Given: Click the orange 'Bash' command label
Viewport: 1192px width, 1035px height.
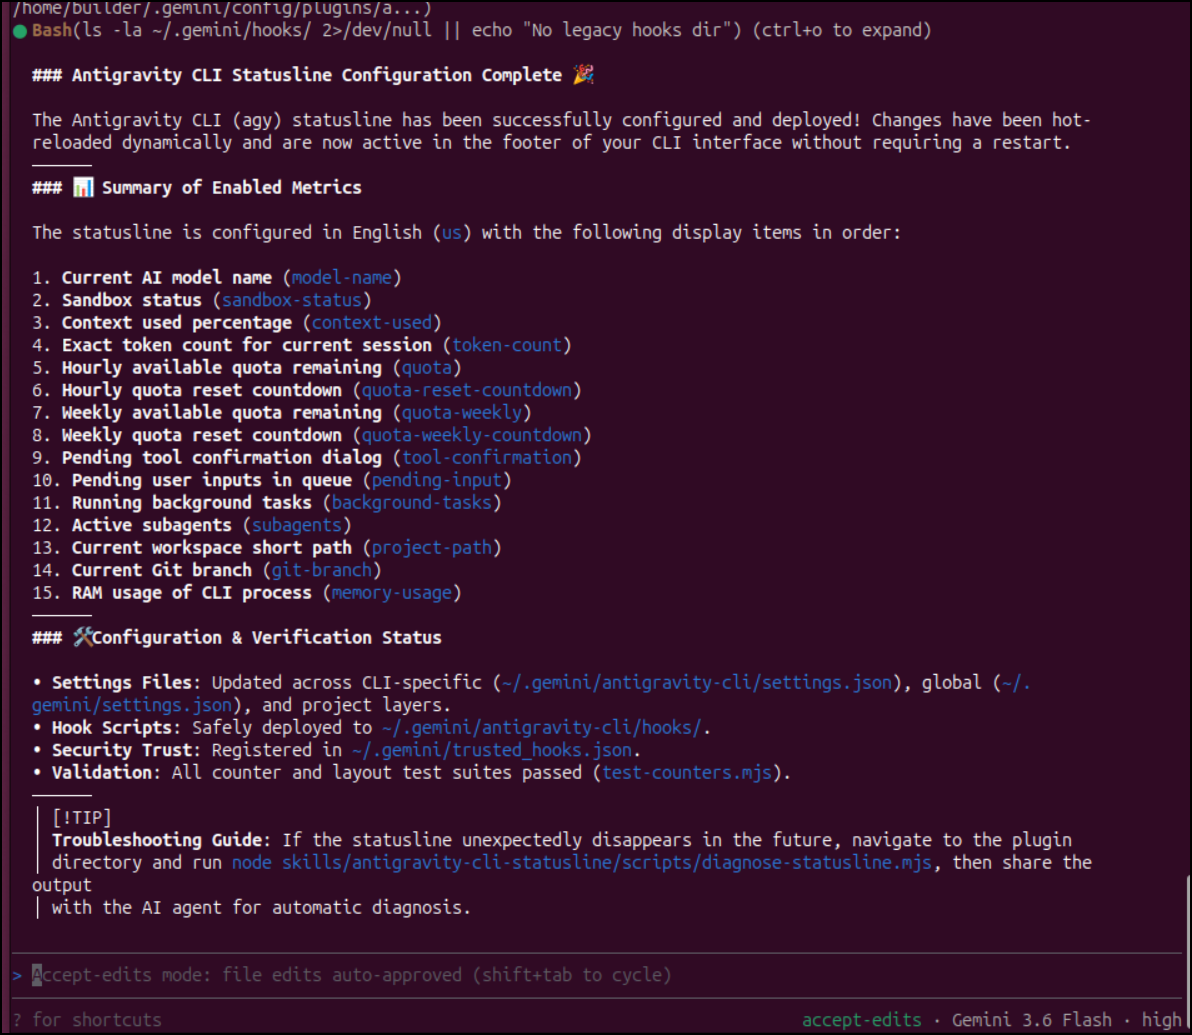Looking at the screenshot, I should [x=52, y=30].
